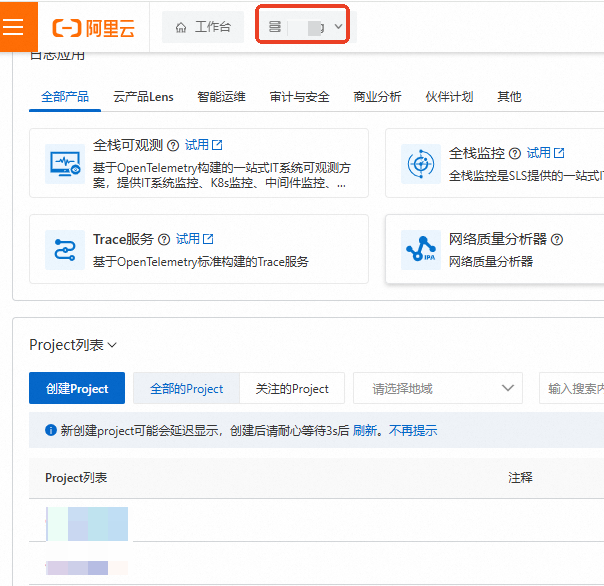This screenshot has height=586, width=604.
Task: Click the stacked-resource icon in header dropdown
Action: coord(275,27)
